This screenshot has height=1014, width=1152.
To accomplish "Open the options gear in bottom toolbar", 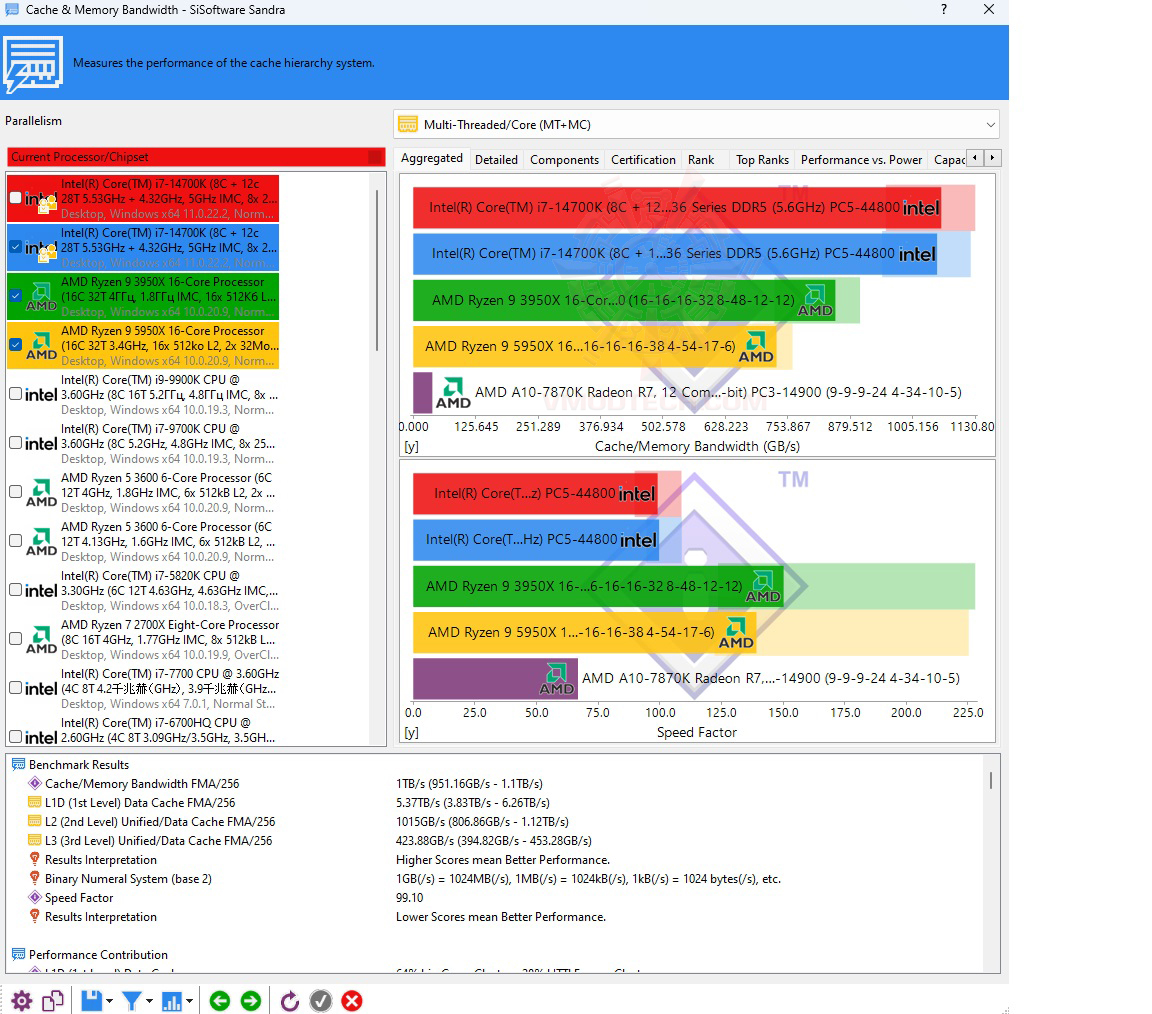I will (21, 1001).
